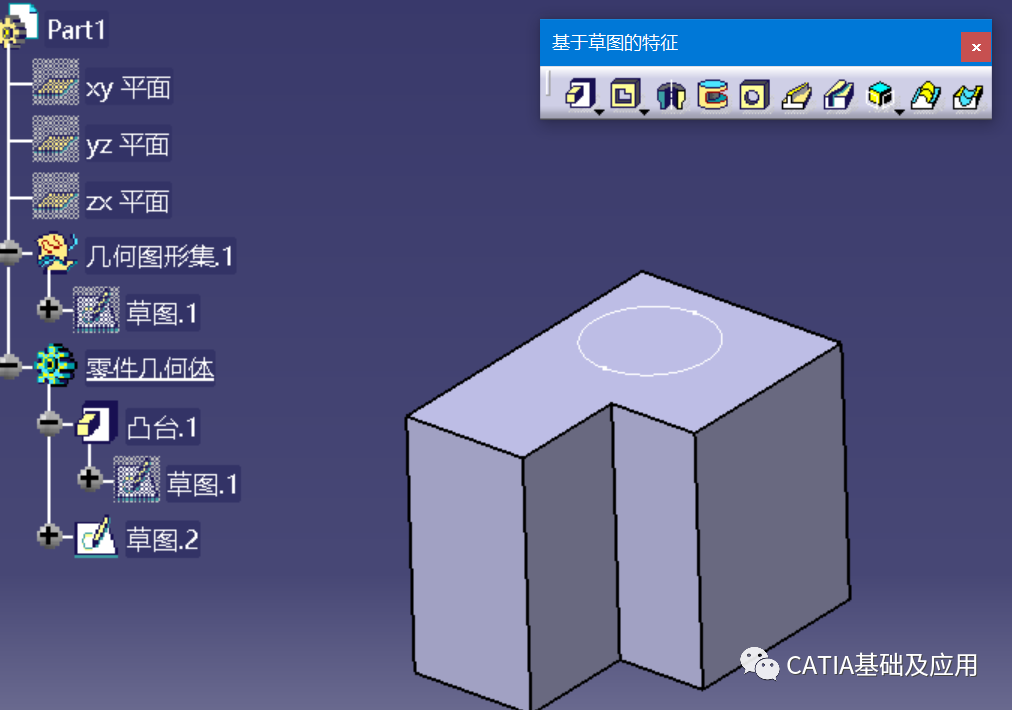The image size is (1012, 710).
Task: Select the Groove tool icon
Action: (713, 95)
